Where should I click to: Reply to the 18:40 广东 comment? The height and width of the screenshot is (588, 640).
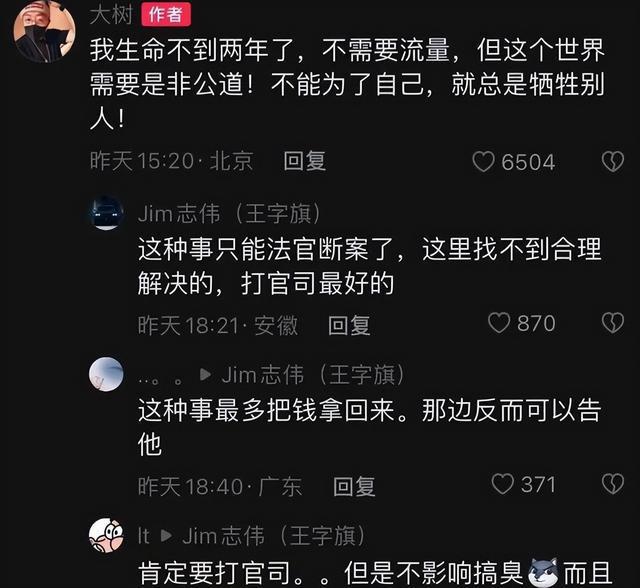tap(354, 486)
